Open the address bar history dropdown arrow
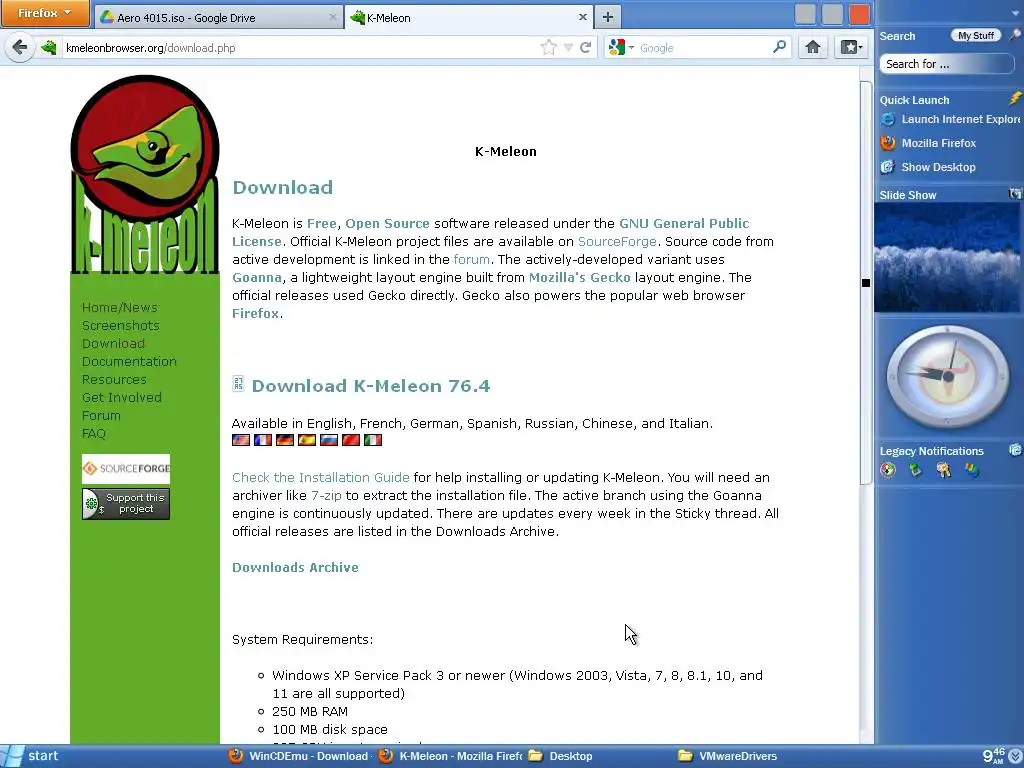Image resolution: width=1024 pixels, height=768 pixels. click(x=568, y=48)
